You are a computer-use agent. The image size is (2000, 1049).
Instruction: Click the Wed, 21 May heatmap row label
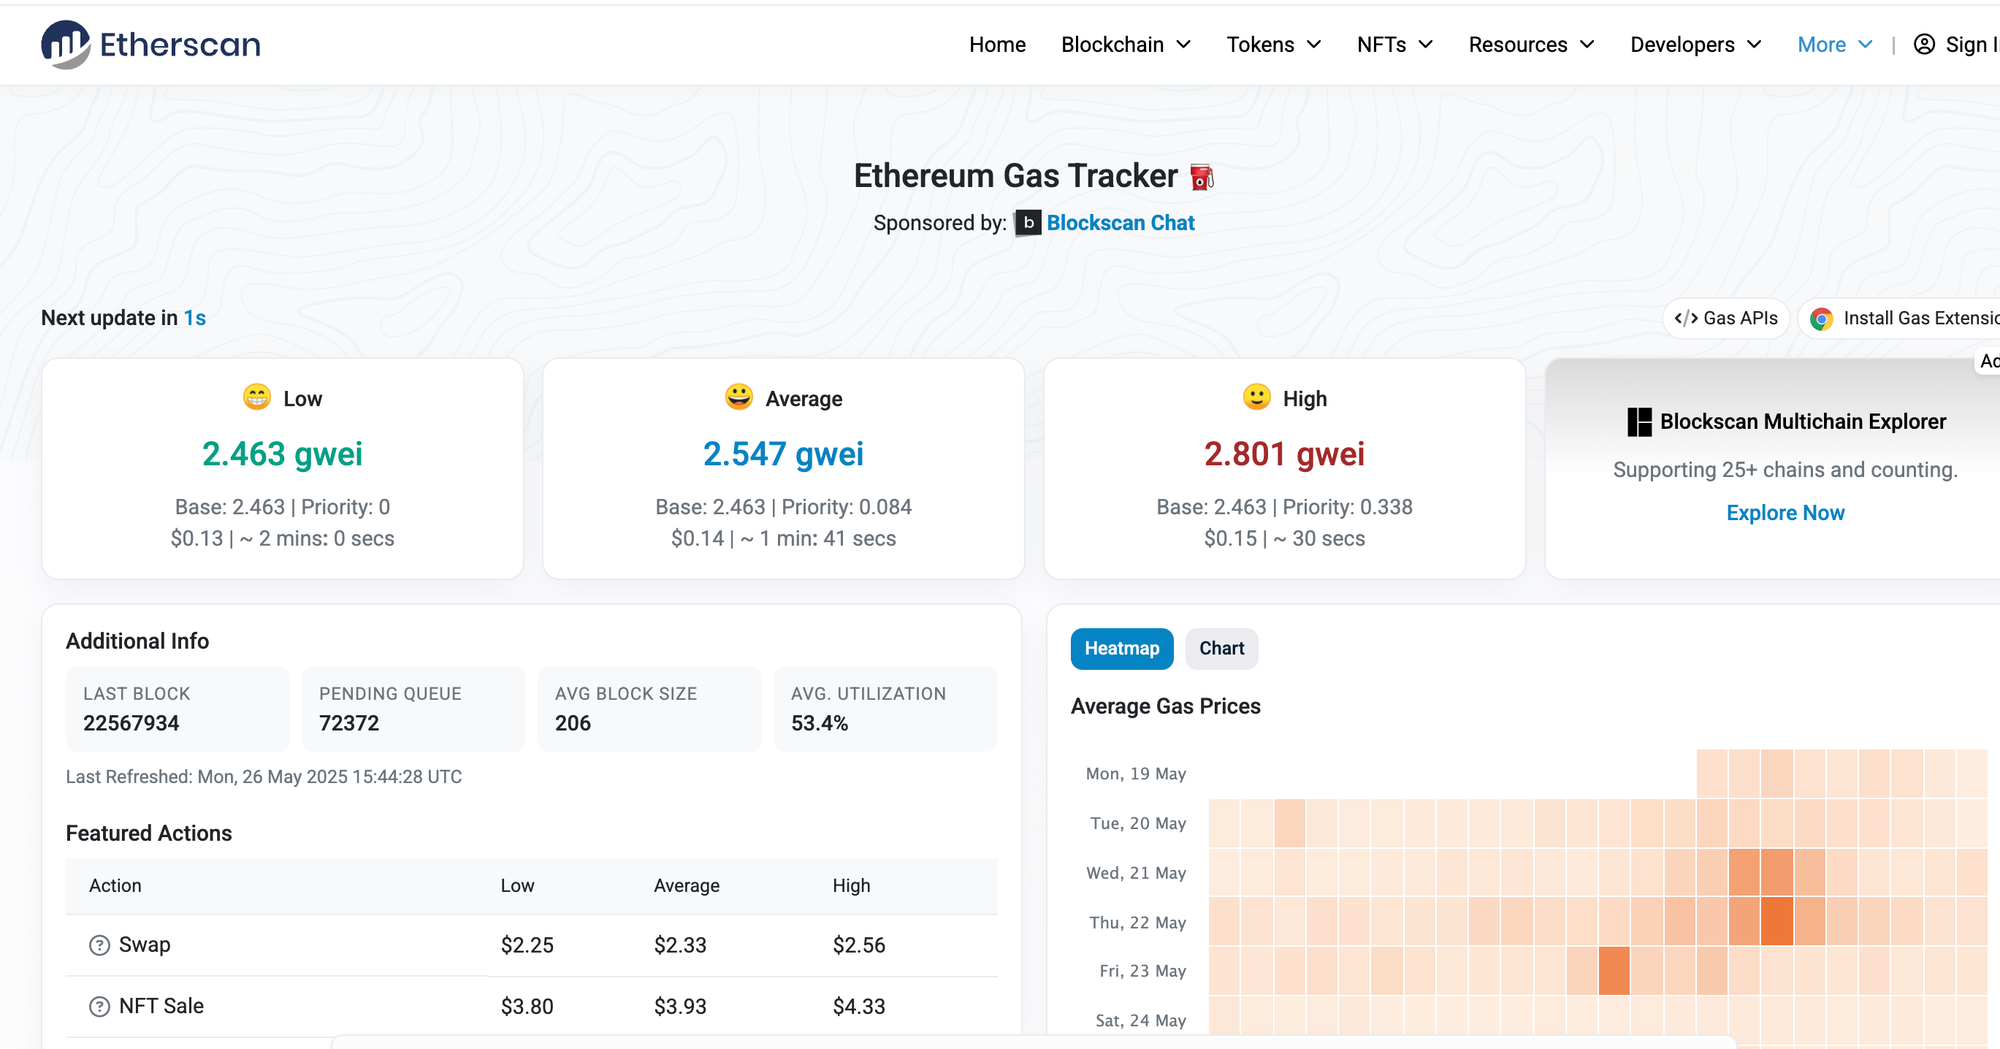1136,873
